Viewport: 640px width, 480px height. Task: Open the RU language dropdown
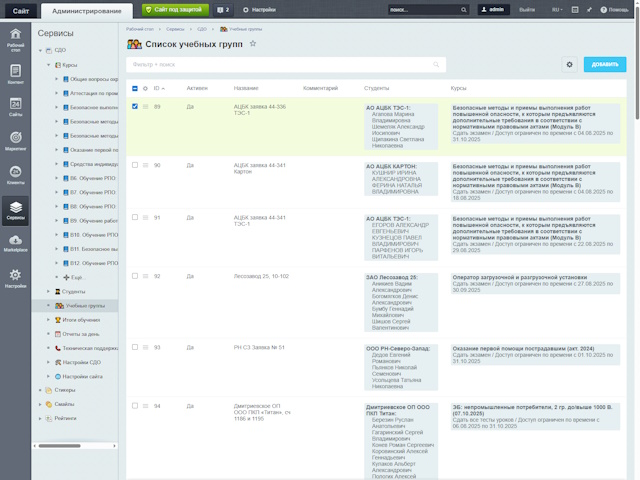(557, 10)
